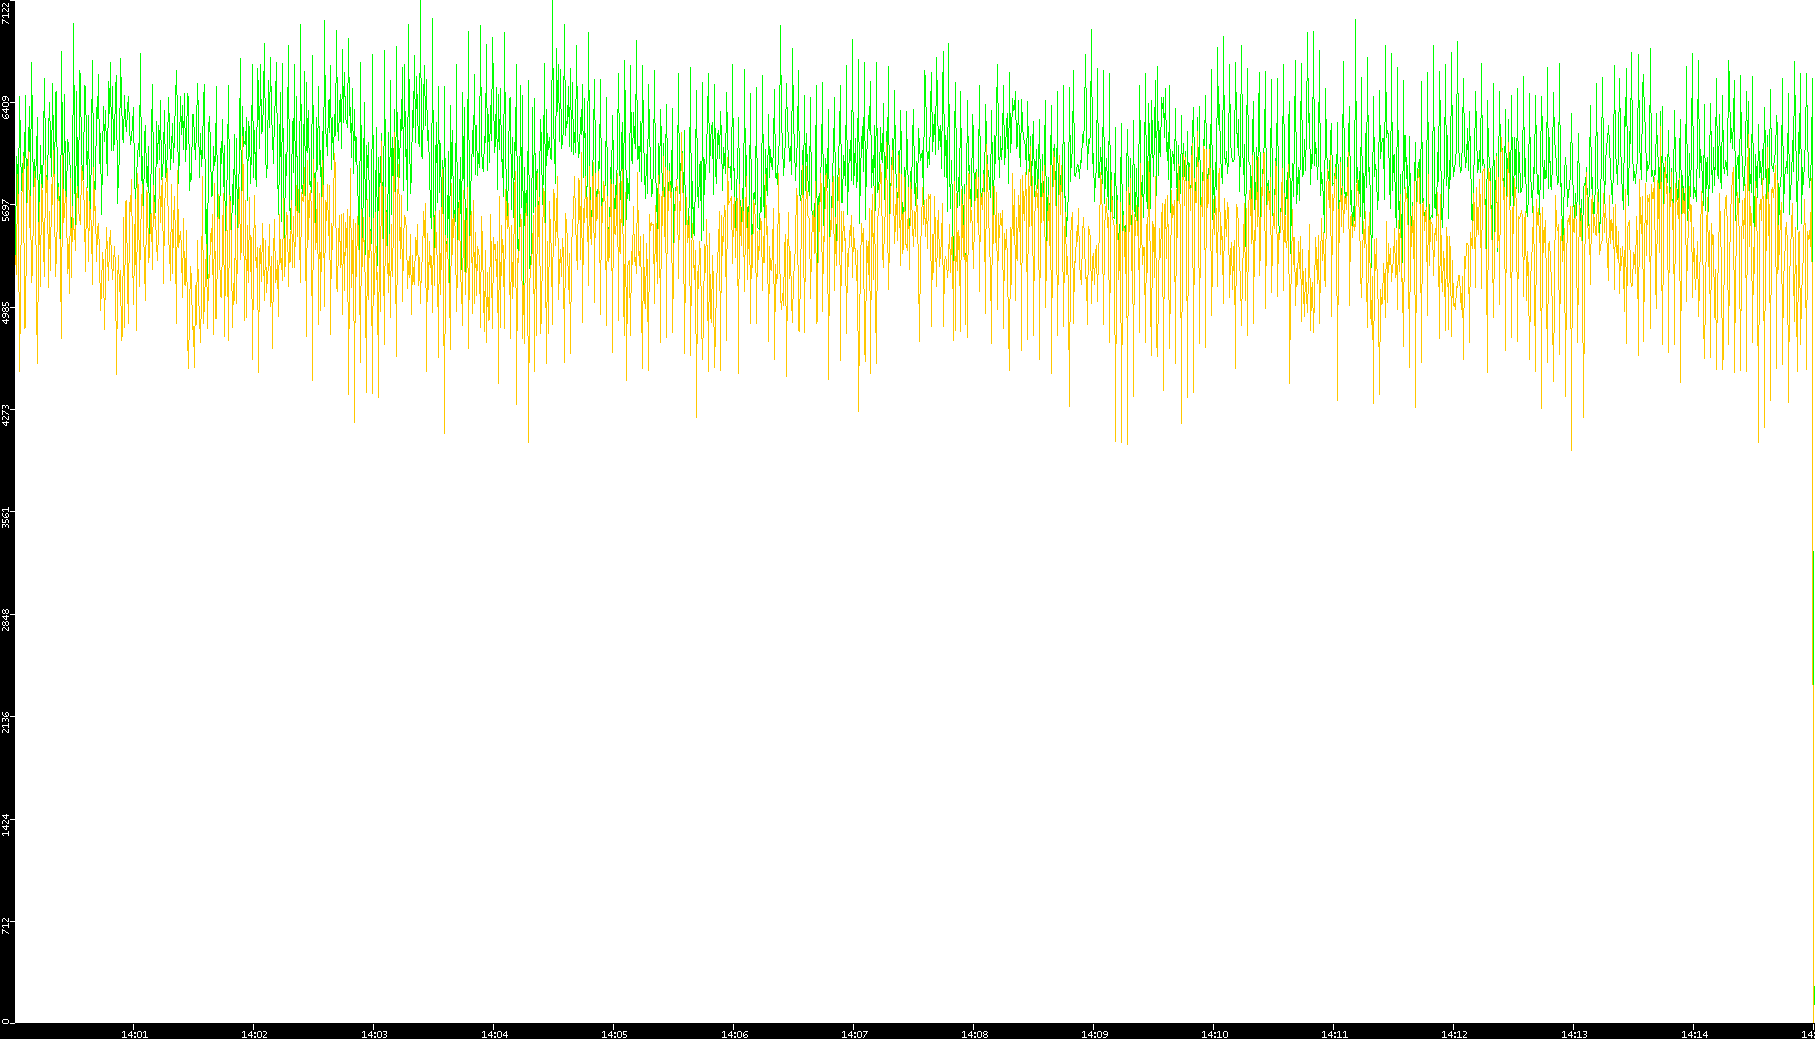
Task: Select the 14:06 time axis label
Action: click(734, 1034)
